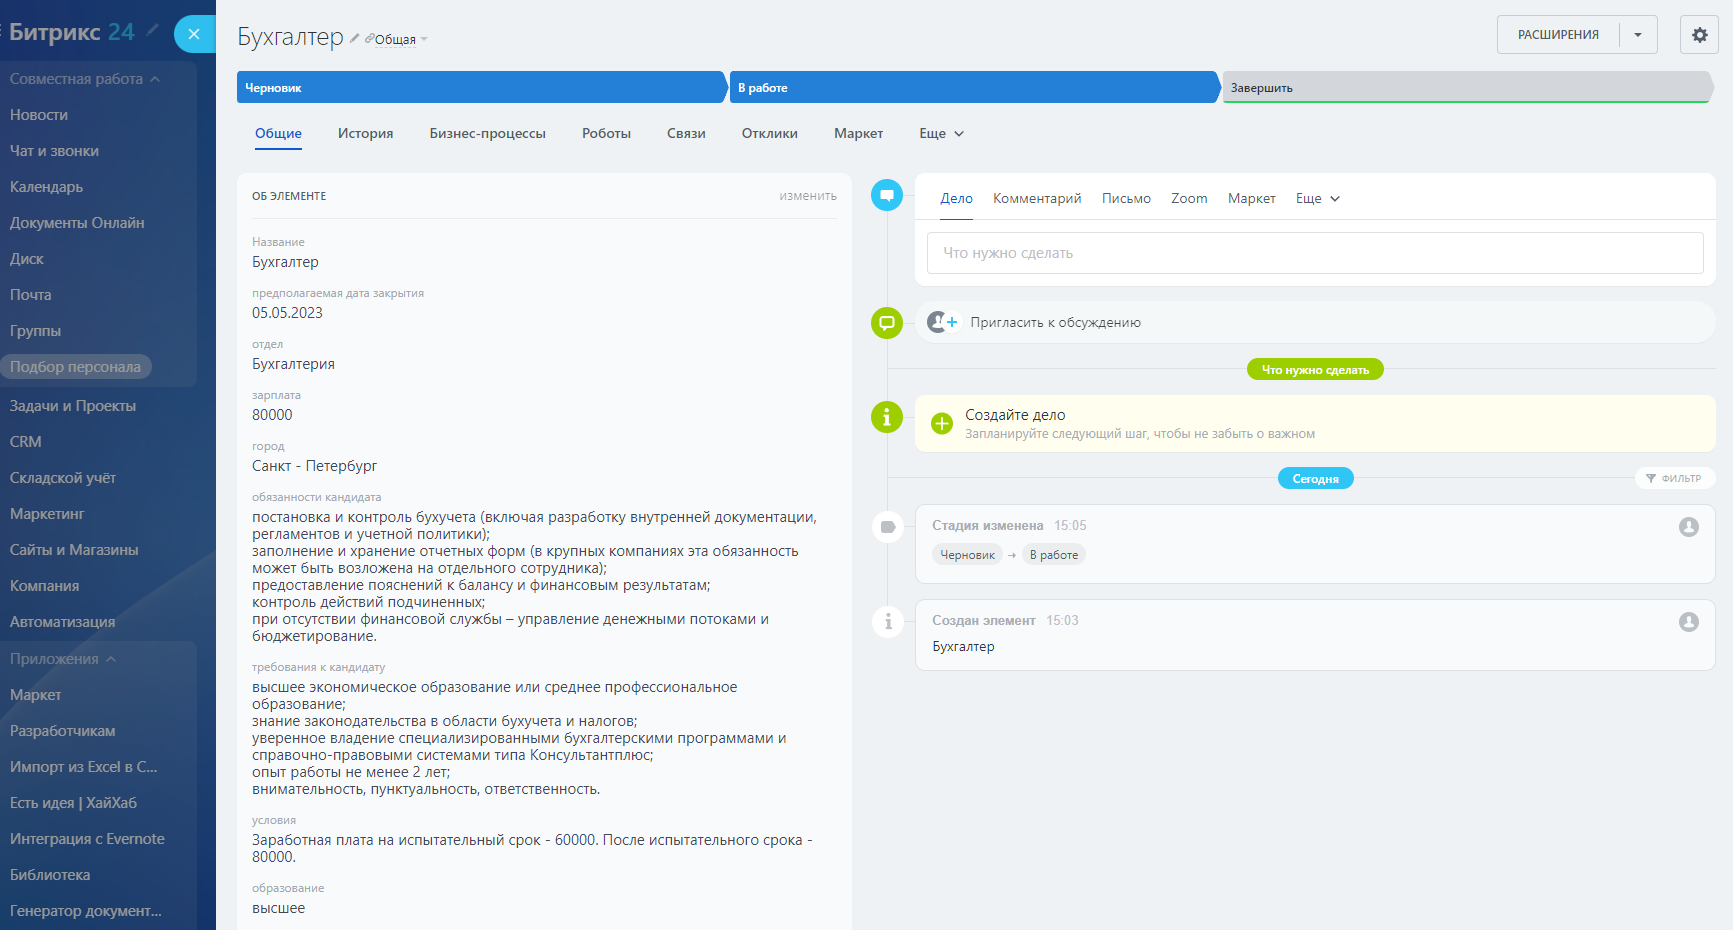Image resolution: width=1733 pixels, height=930 pixels.
Task: Click the blue activity timeline icon
Action: [887, 195]
